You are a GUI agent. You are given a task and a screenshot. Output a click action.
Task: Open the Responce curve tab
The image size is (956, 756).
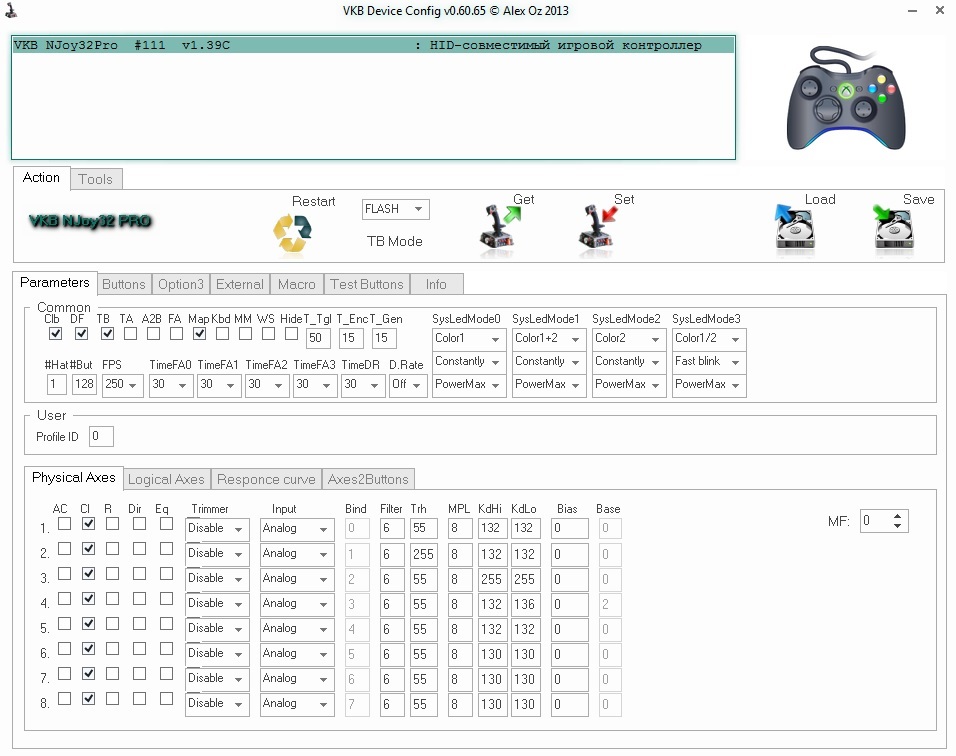pos(266,479)
